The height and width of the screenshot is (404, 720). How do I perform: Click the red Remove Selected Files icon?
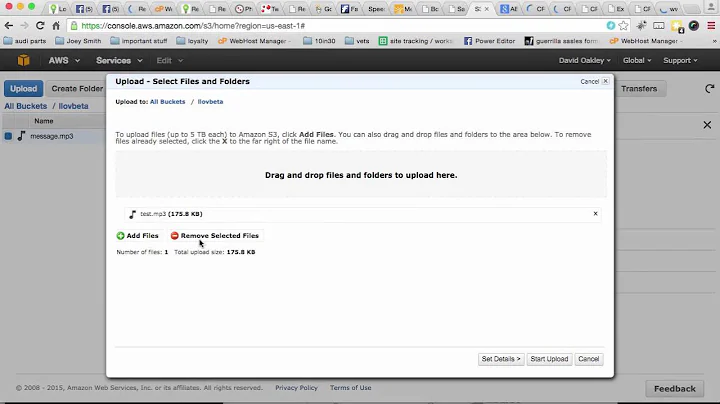[x=174, y=236]
